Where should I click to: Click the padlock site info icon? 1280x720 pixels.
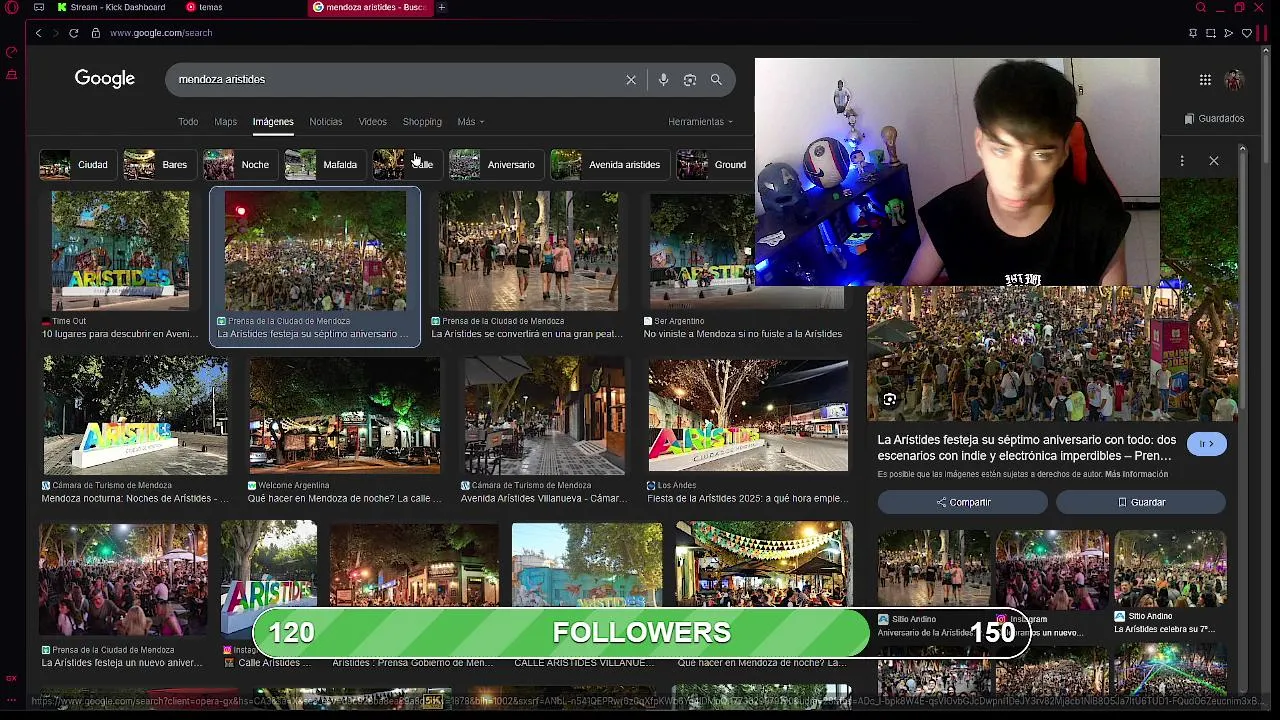click(95, 33)
